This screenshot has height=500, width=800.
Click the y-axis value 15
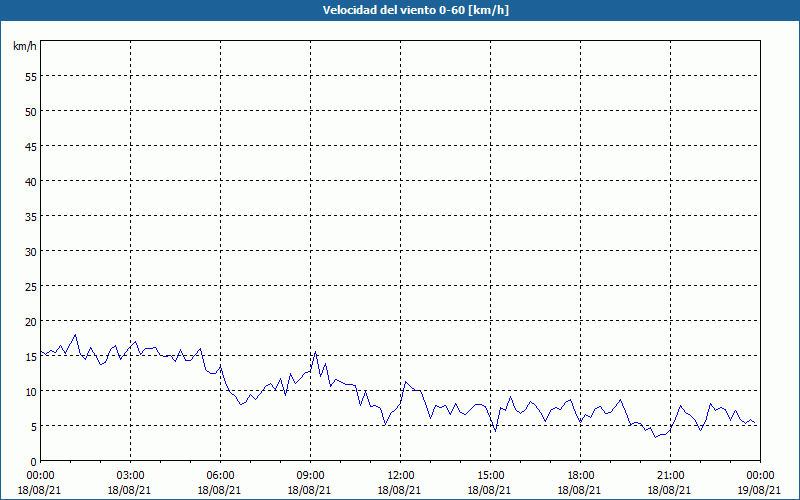(x=31, y=356)
